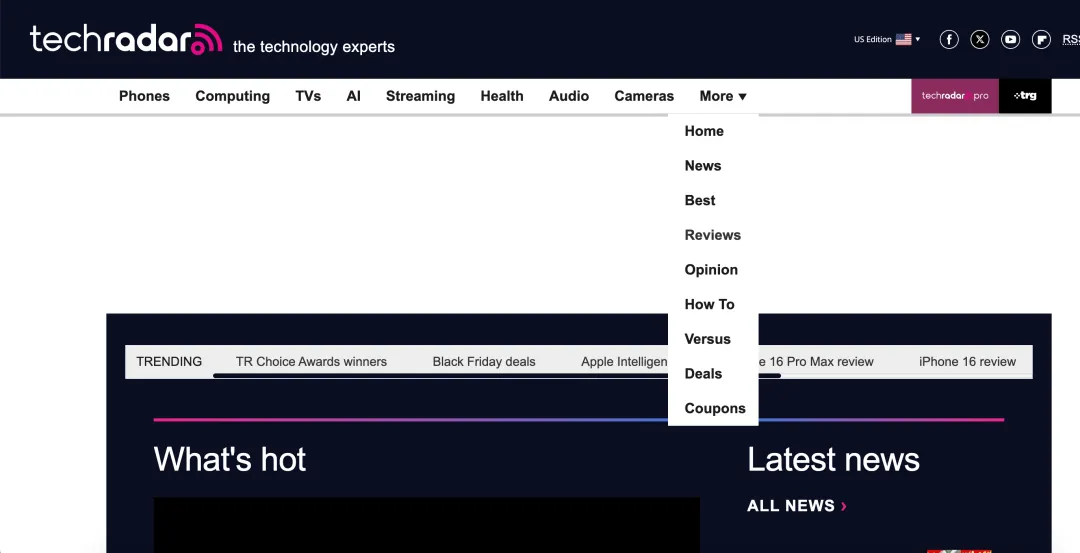The height and width of the screenshot is (553, 1080).
Task: Click TR Choice Awards winners link
Action: pos(311,361)
